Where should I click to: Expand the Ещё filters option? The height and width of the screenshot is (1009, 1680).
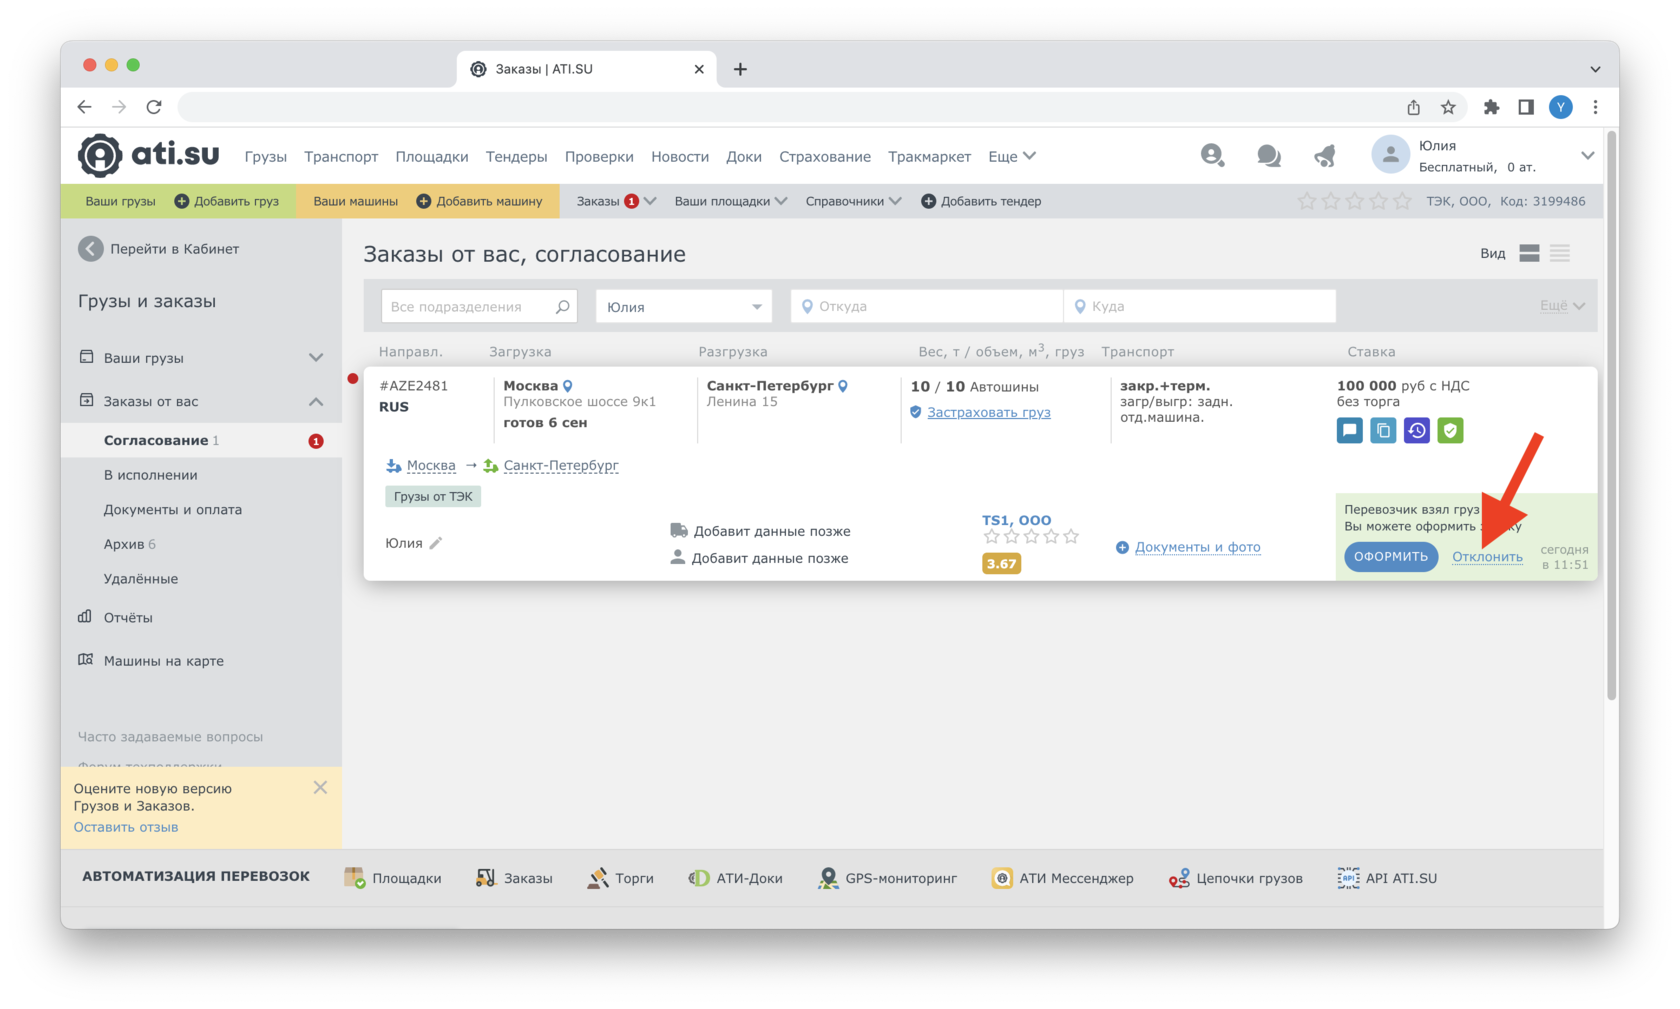[1562, 306]
